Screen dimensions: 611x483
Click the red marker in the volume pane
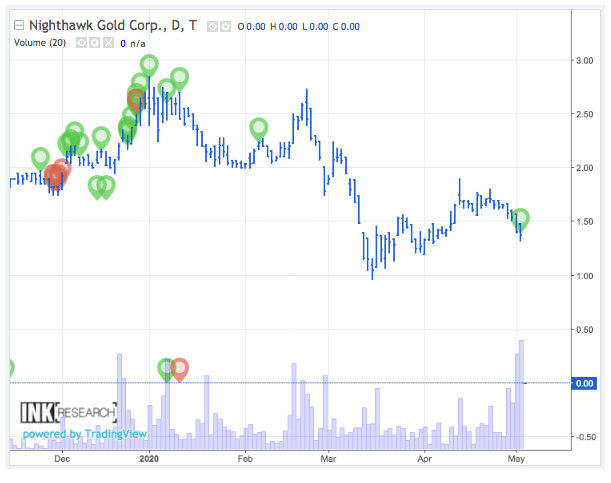coord(180,369)
